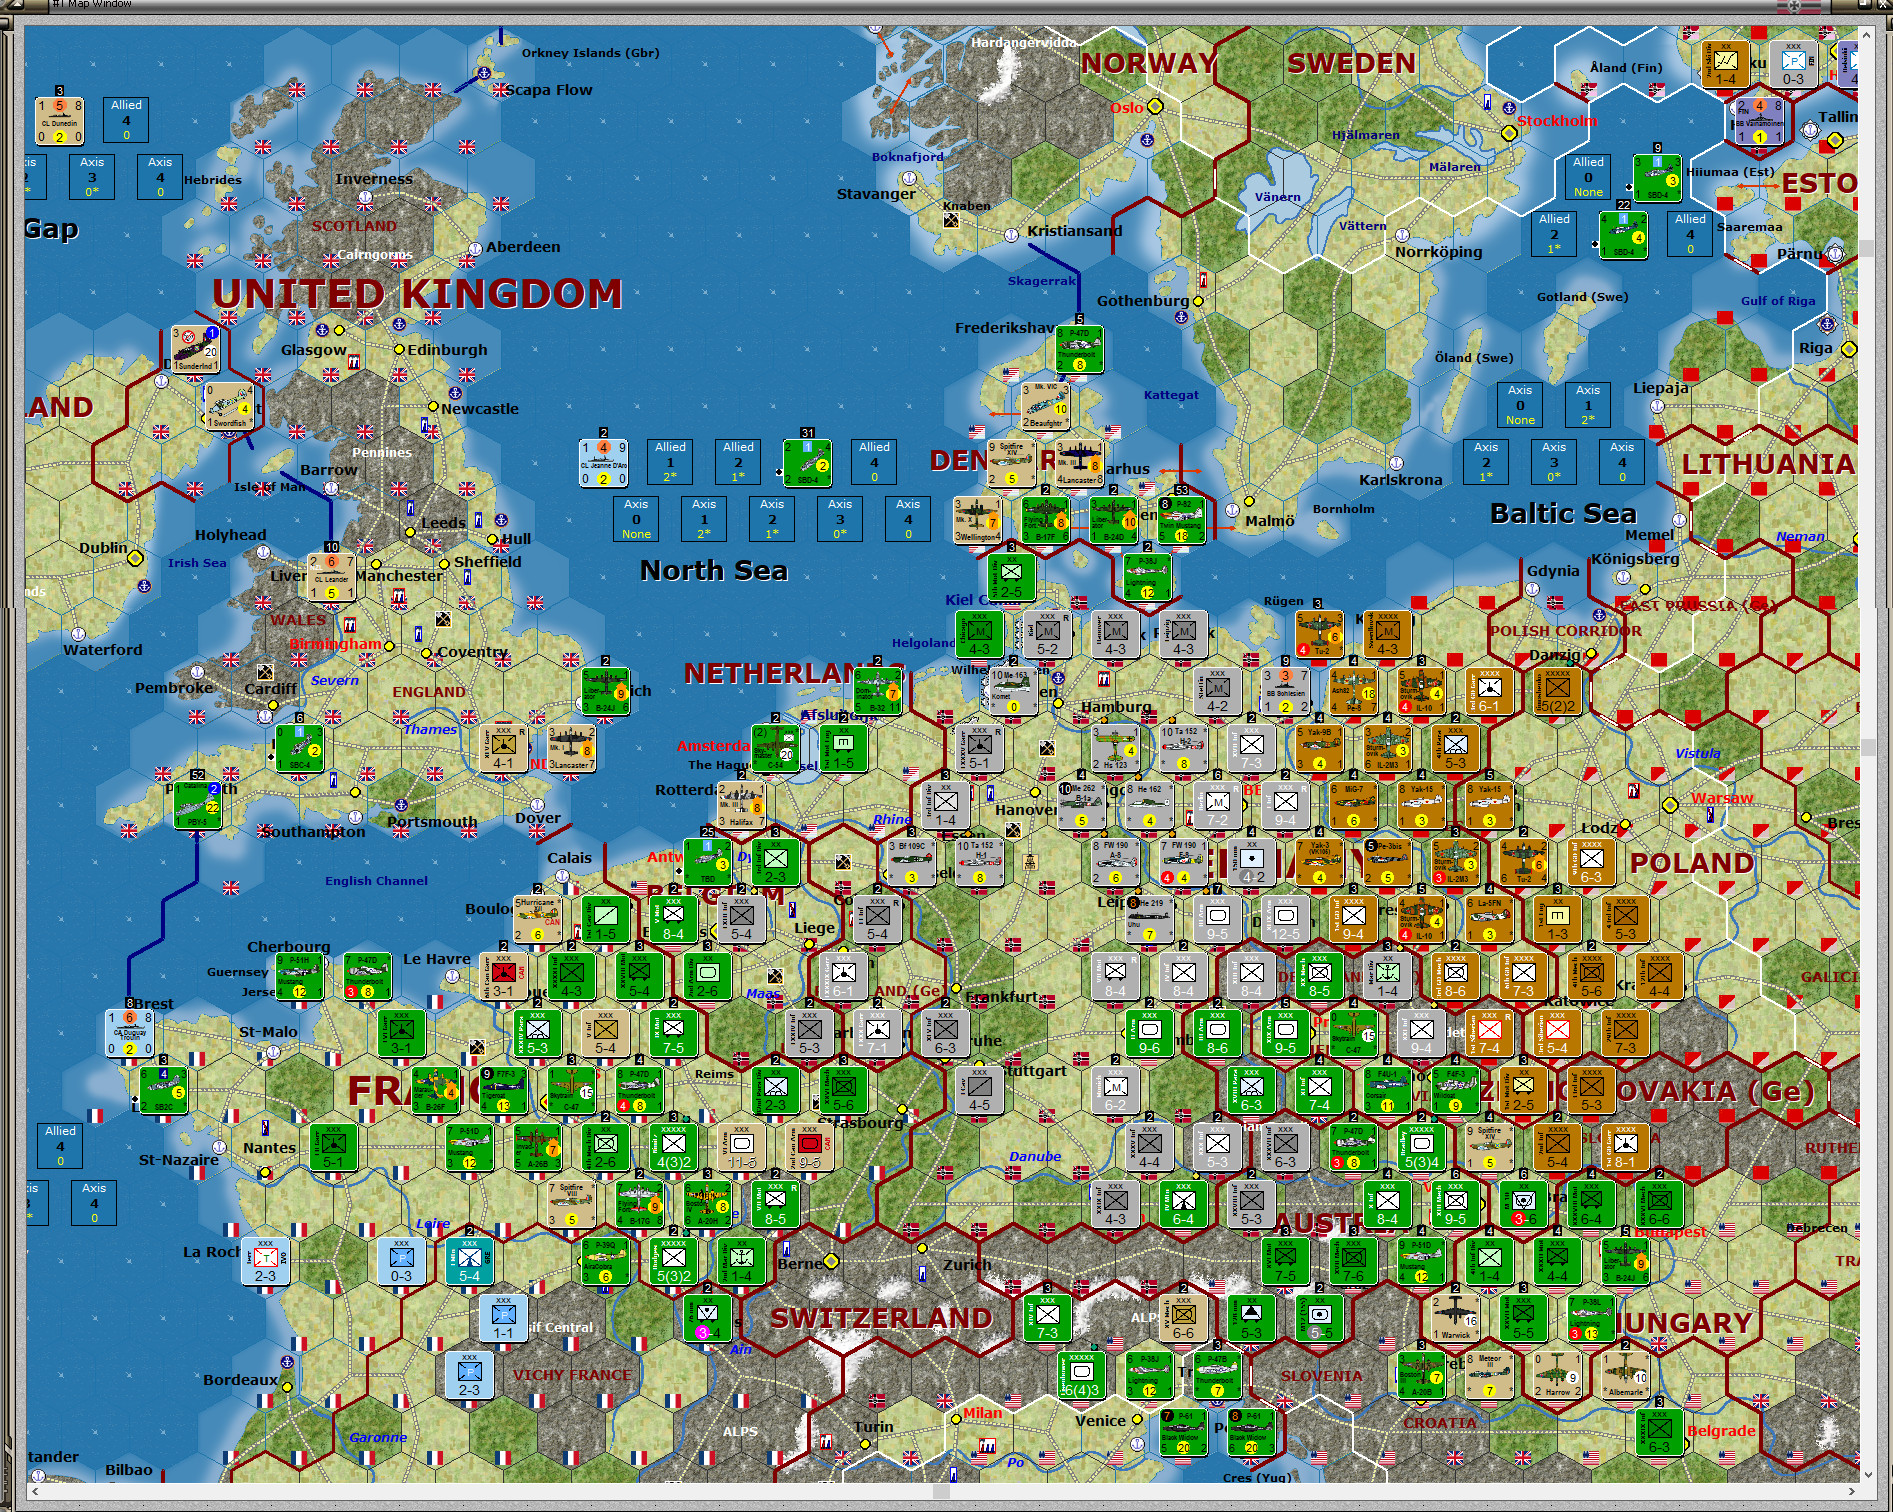Select the Lancaster Mk III counter near Aarhus
Screen dimensions: 1893x1512
(x=1080, y=463)
